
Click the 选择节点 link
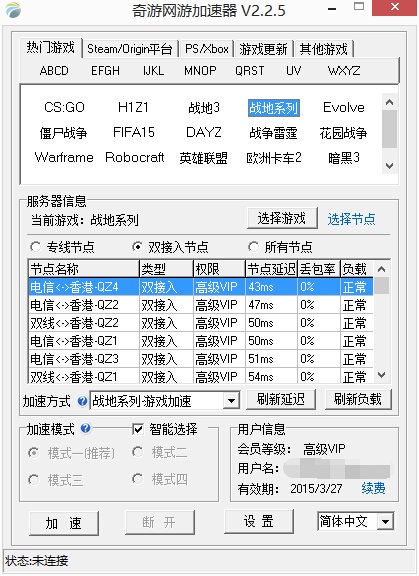351,219
